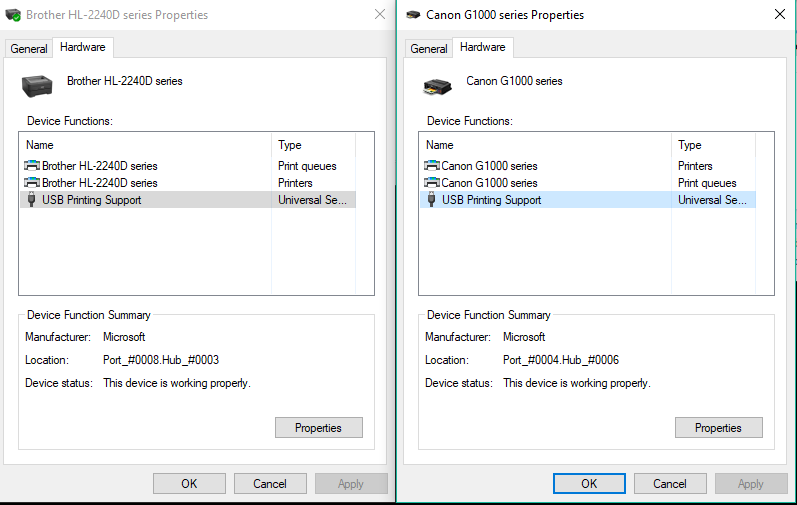Select the Canon Print queues row icon

click(432, 183)
